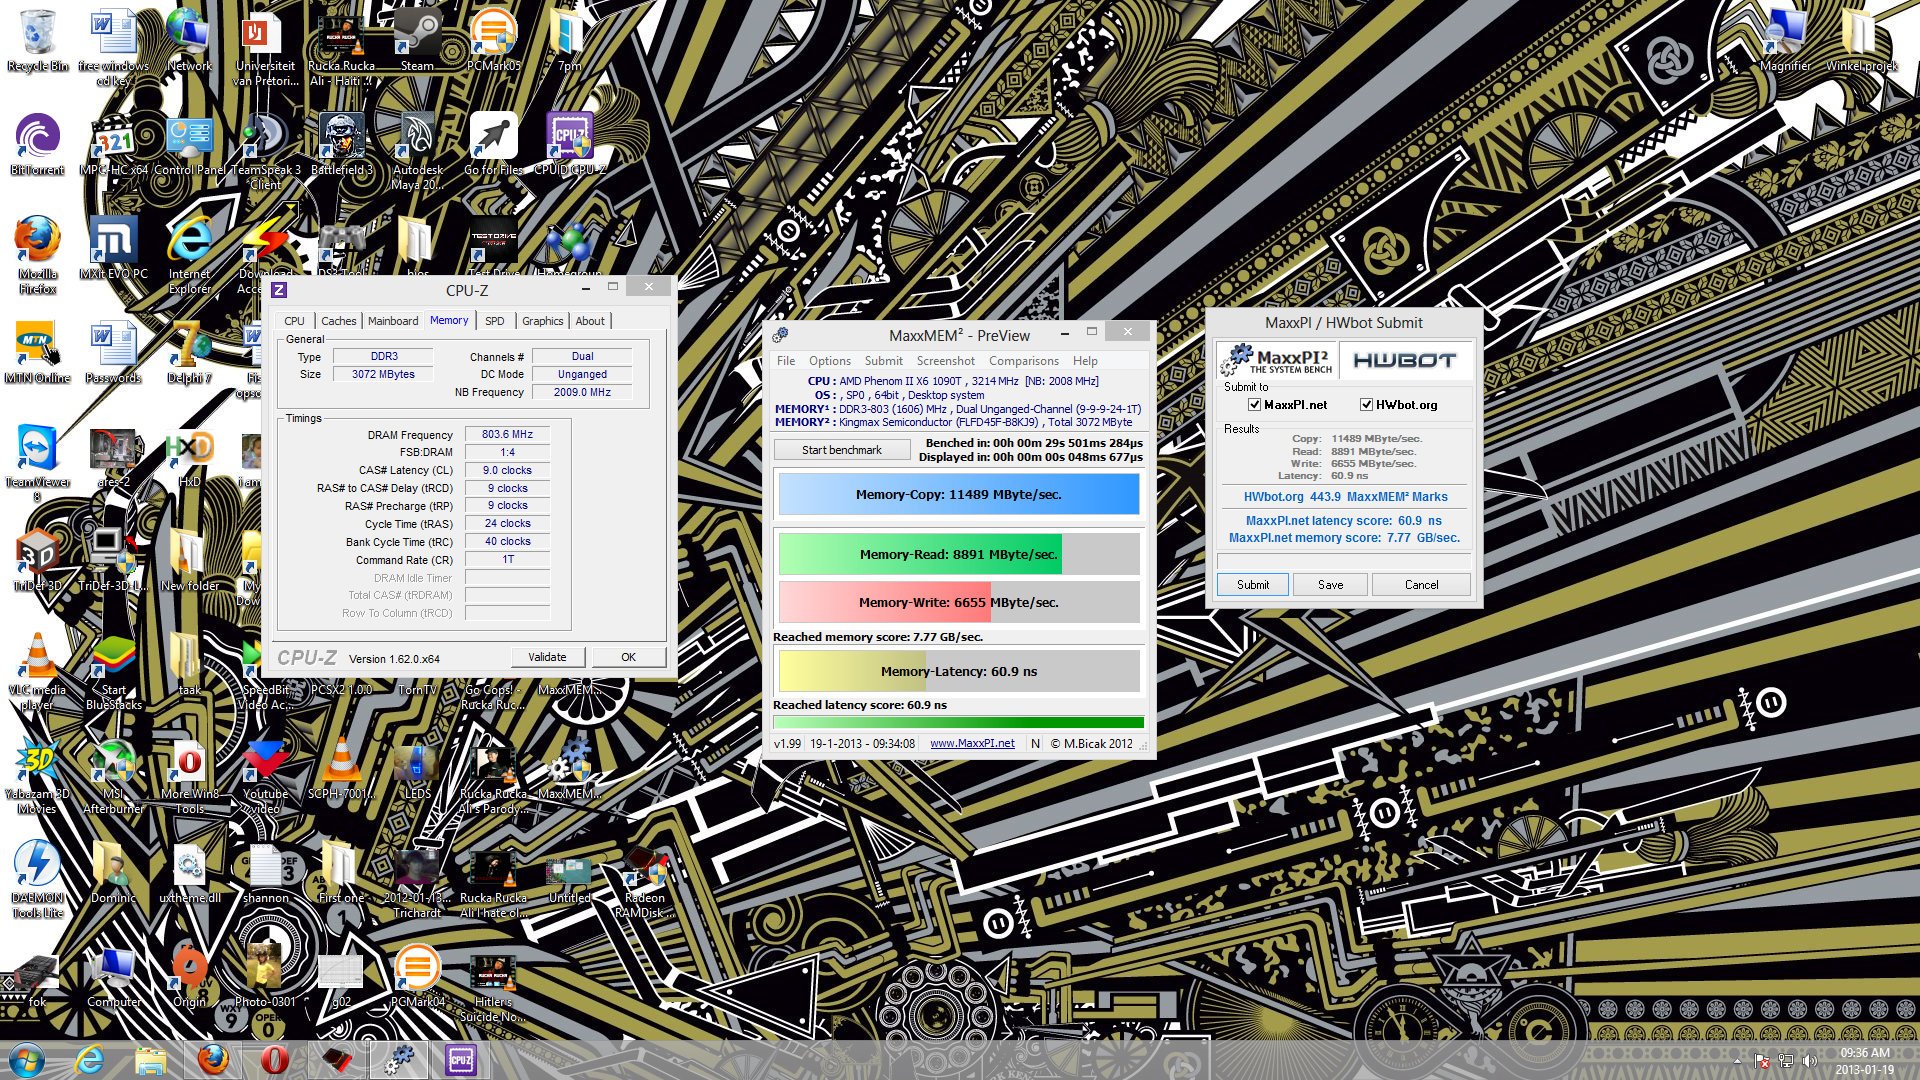Open the Recycle Bin desktop icon
This screenshot has height=1080, width=1920.
[38, 40]
